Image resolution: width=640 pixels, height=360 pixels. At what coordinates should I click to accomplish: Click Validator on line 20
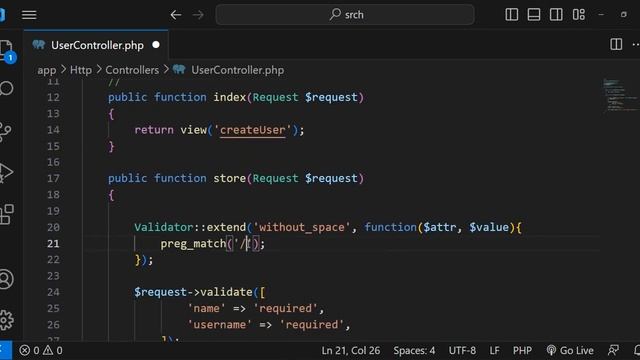164,227
